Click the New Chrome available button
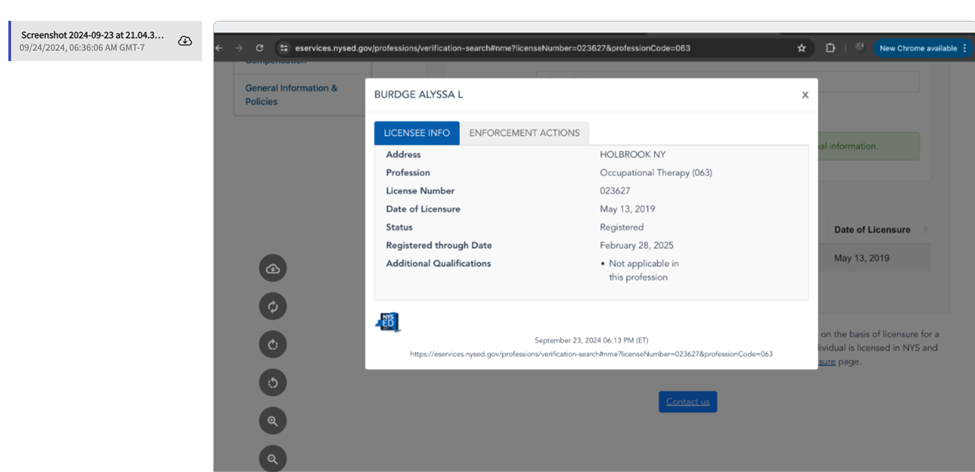 [917, 48]
